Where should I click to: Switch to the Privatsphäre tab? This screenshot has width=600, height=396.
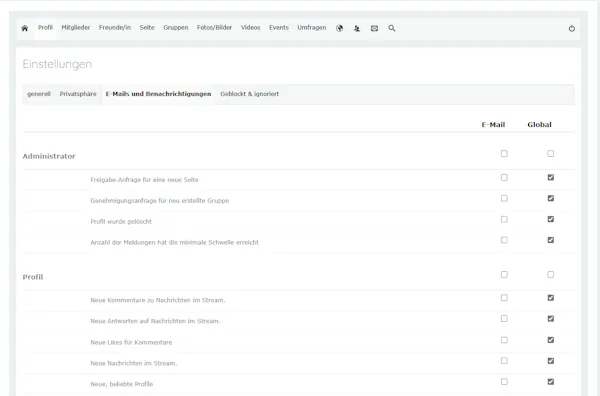tap(78, 94)
